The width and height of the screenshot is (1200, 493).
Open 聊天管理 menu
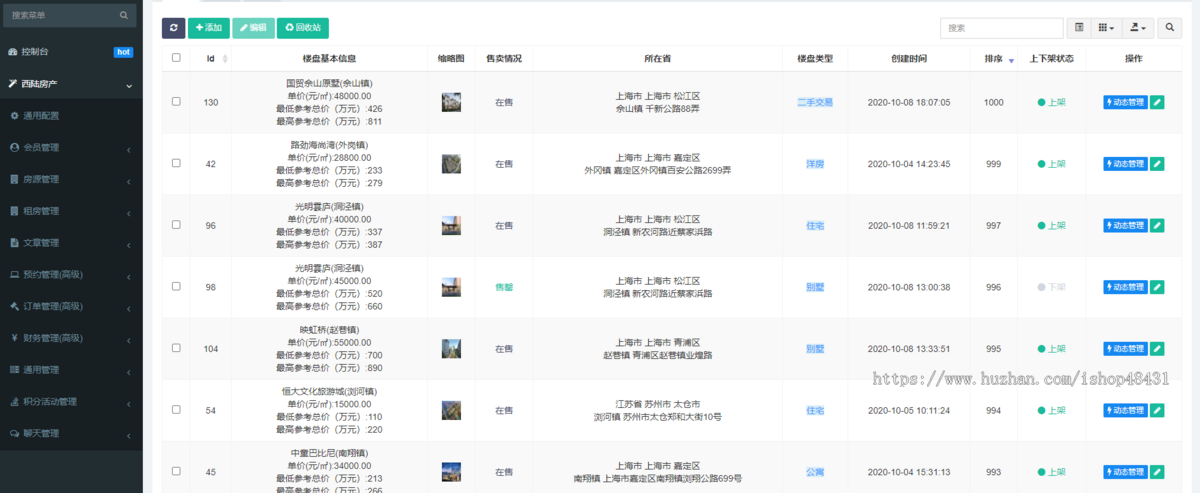coord(70,434)
